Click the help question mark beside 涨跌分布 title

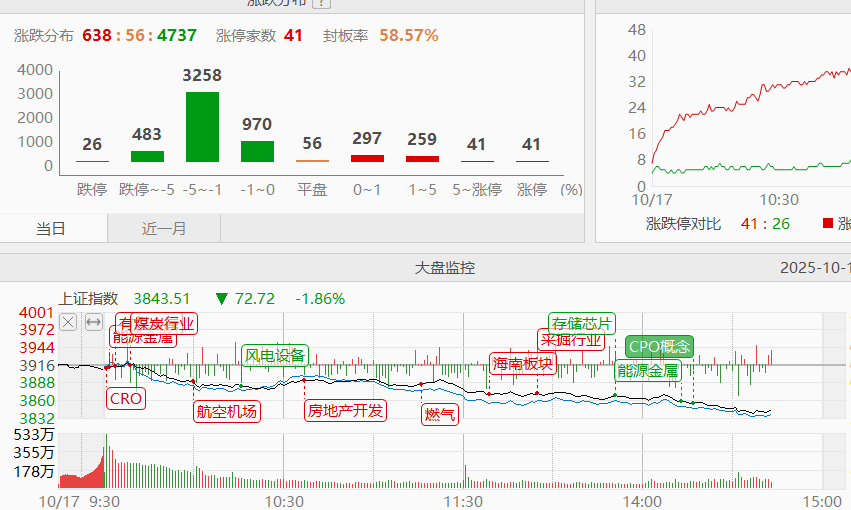click(321, 3)
